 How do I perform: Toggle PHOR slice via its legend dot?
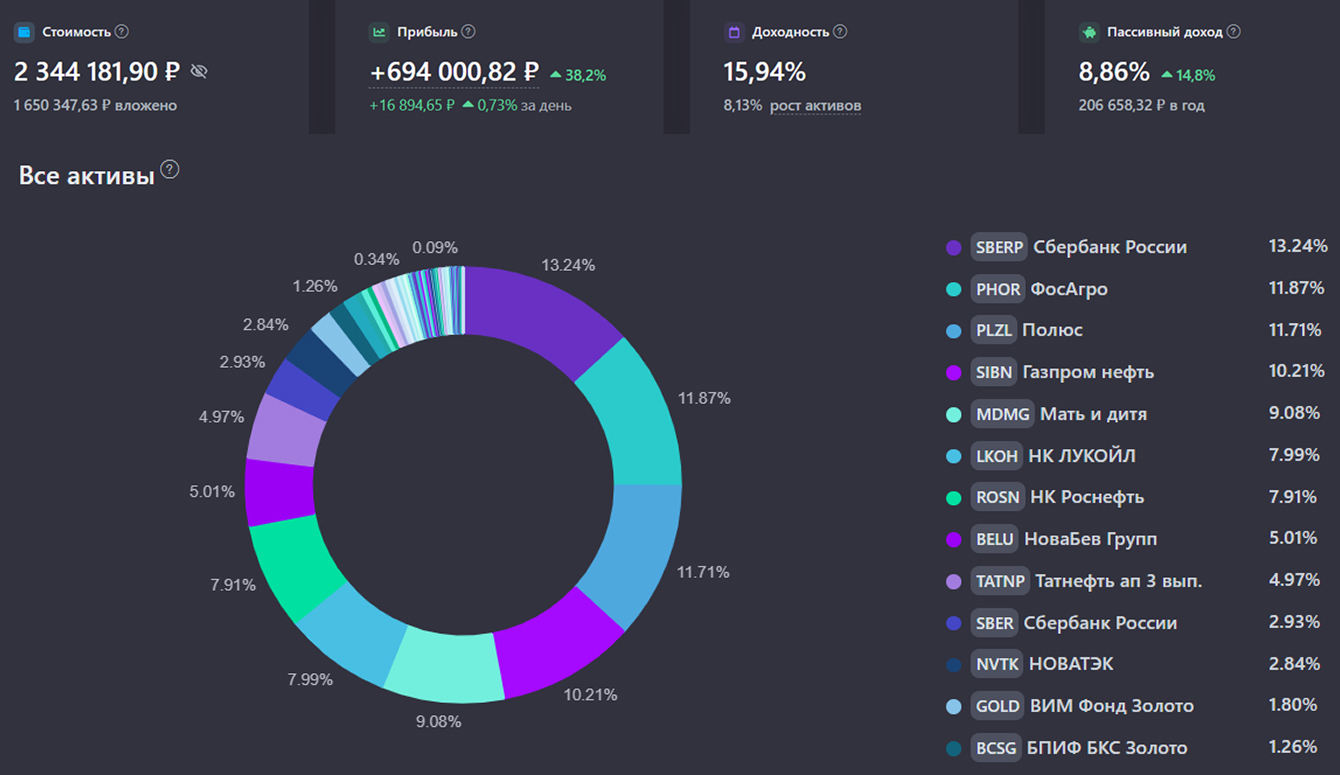(x=953, y=289)
